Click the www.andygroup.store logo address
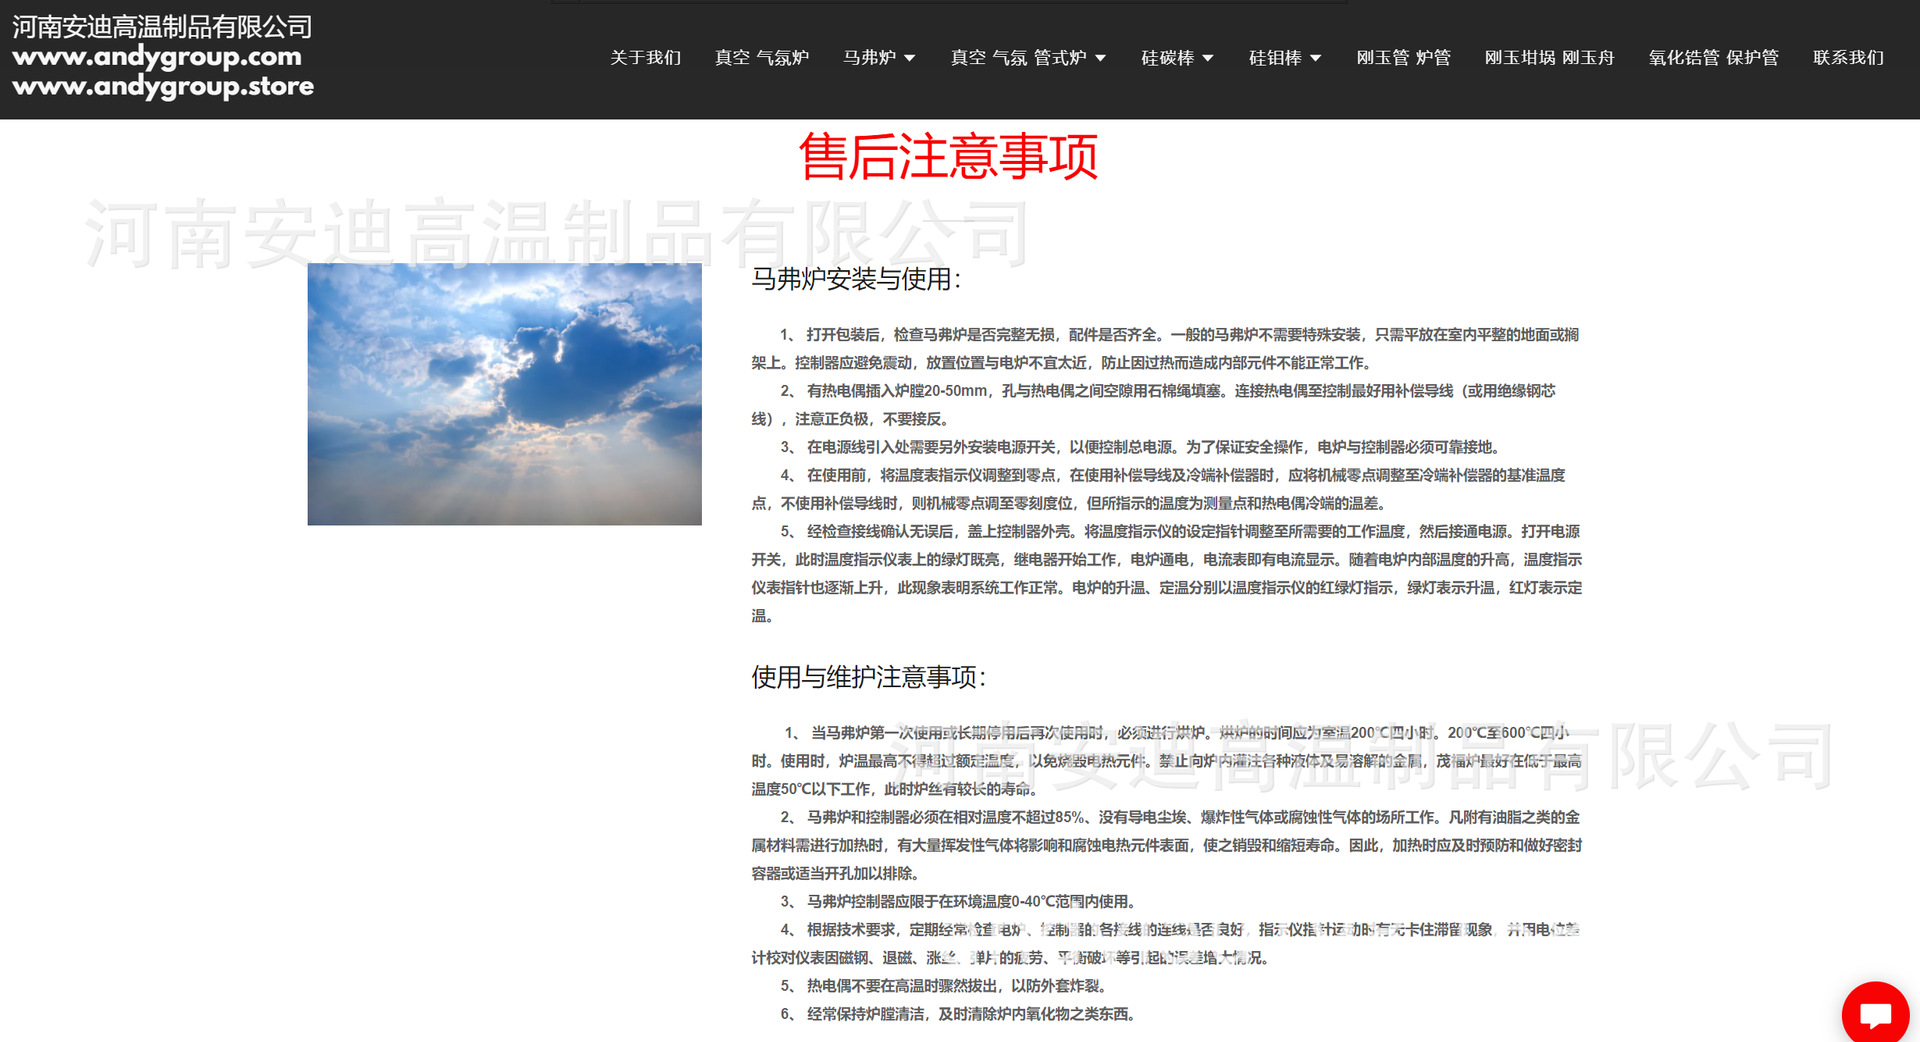 [x=163, y=87]
